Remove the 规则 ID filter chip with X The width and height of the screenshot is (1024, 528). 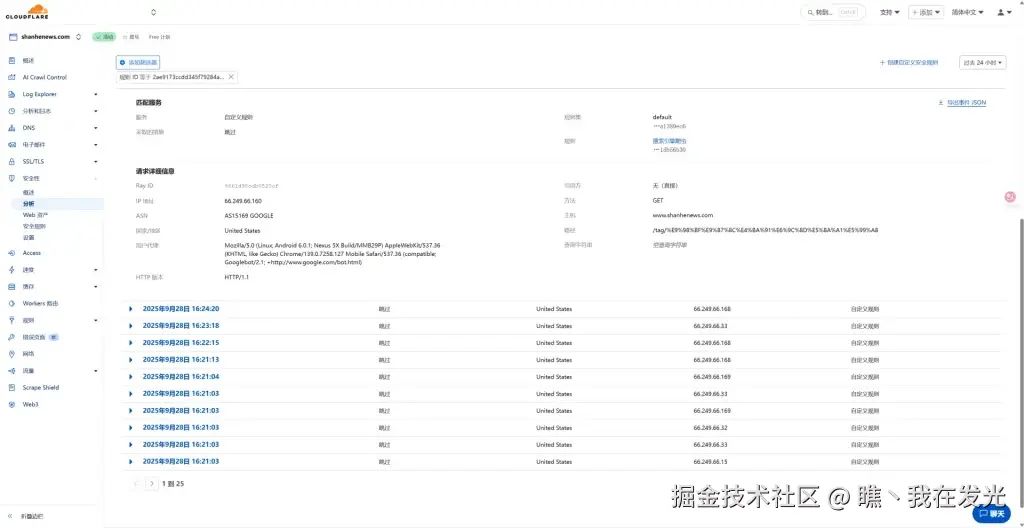click(x=231, y=77)
